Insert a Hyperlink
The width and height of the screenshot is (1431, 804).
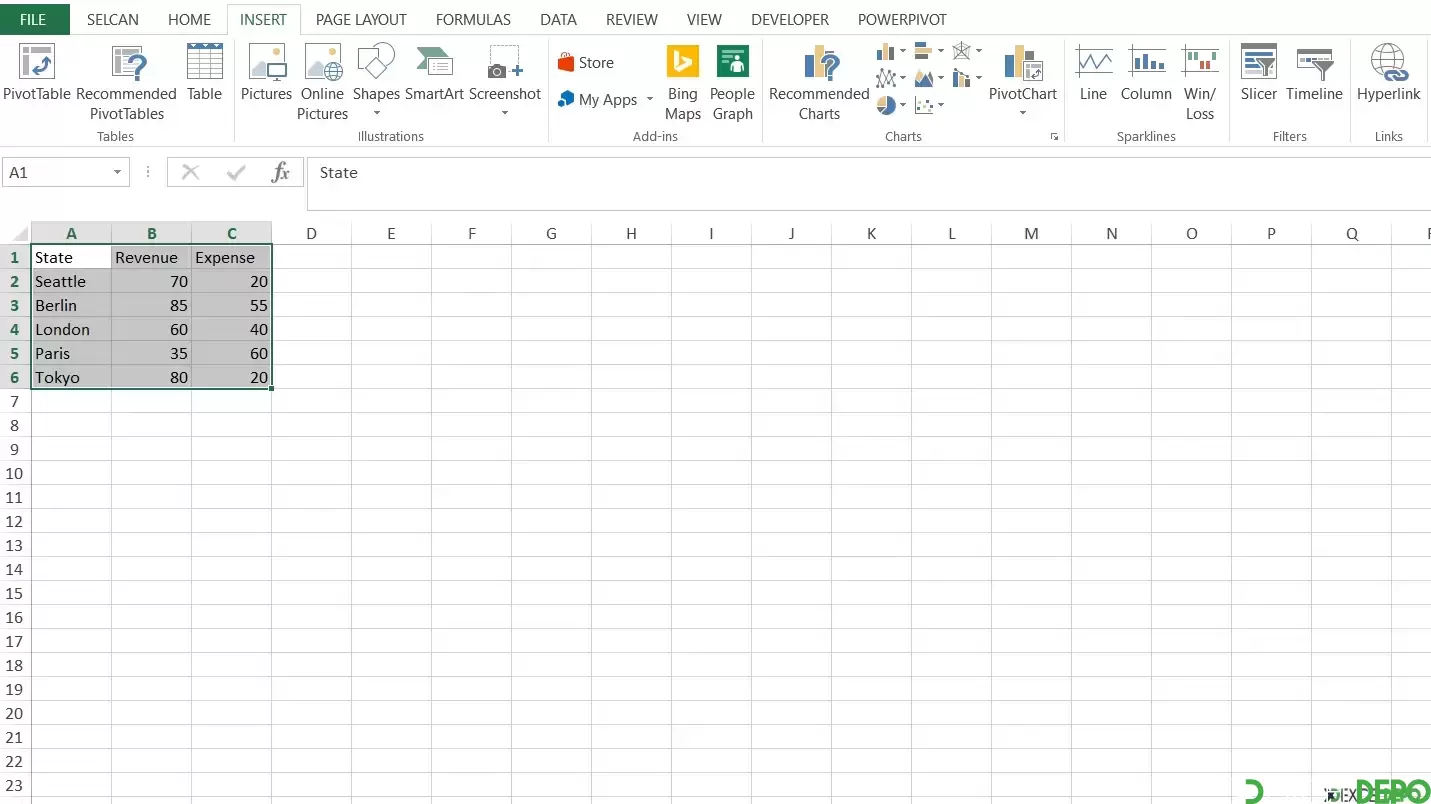pos(1388,73)
